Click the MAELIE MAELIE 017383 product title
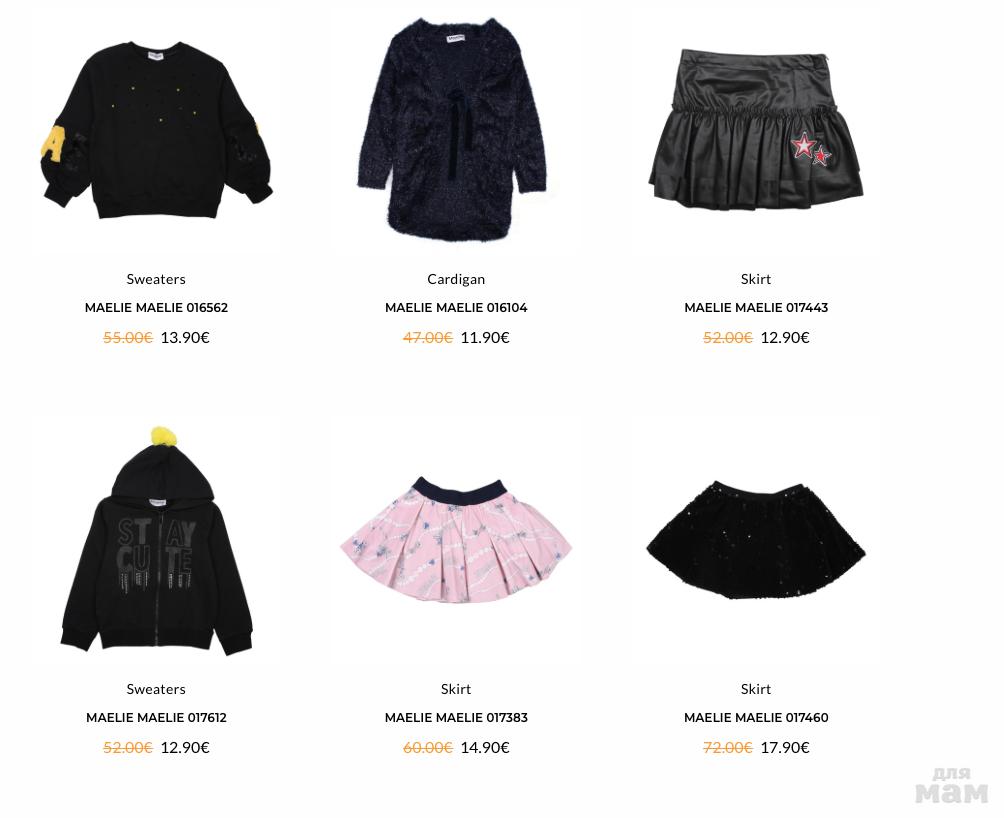 click(456, 718)
